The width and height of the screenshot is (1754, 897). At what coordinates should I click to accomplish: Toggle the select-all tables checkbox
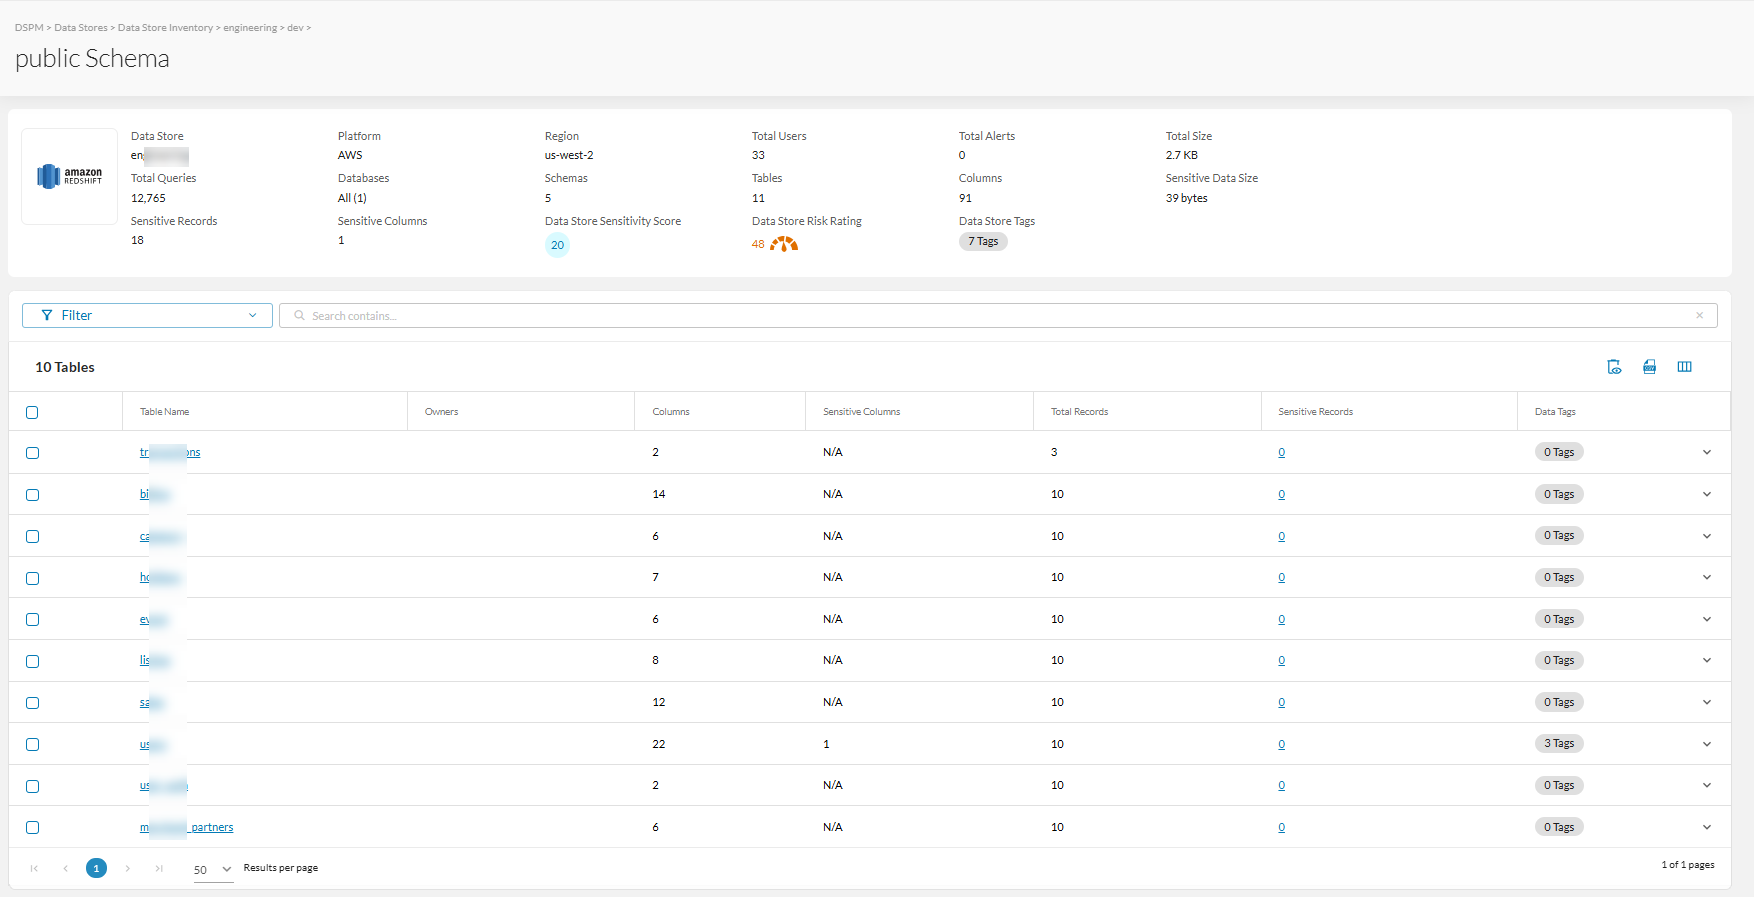click(x=32, y=412)
